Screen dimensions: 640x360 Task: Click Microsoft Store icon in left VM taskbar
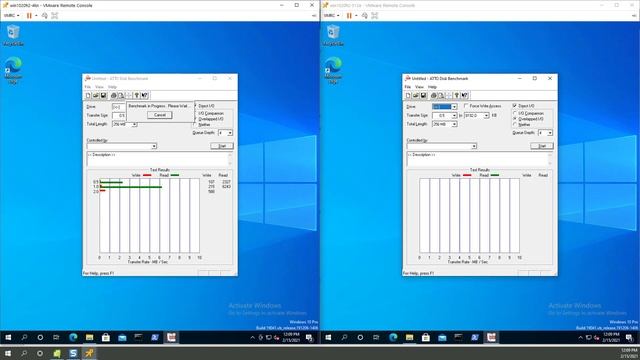[106, 337]
